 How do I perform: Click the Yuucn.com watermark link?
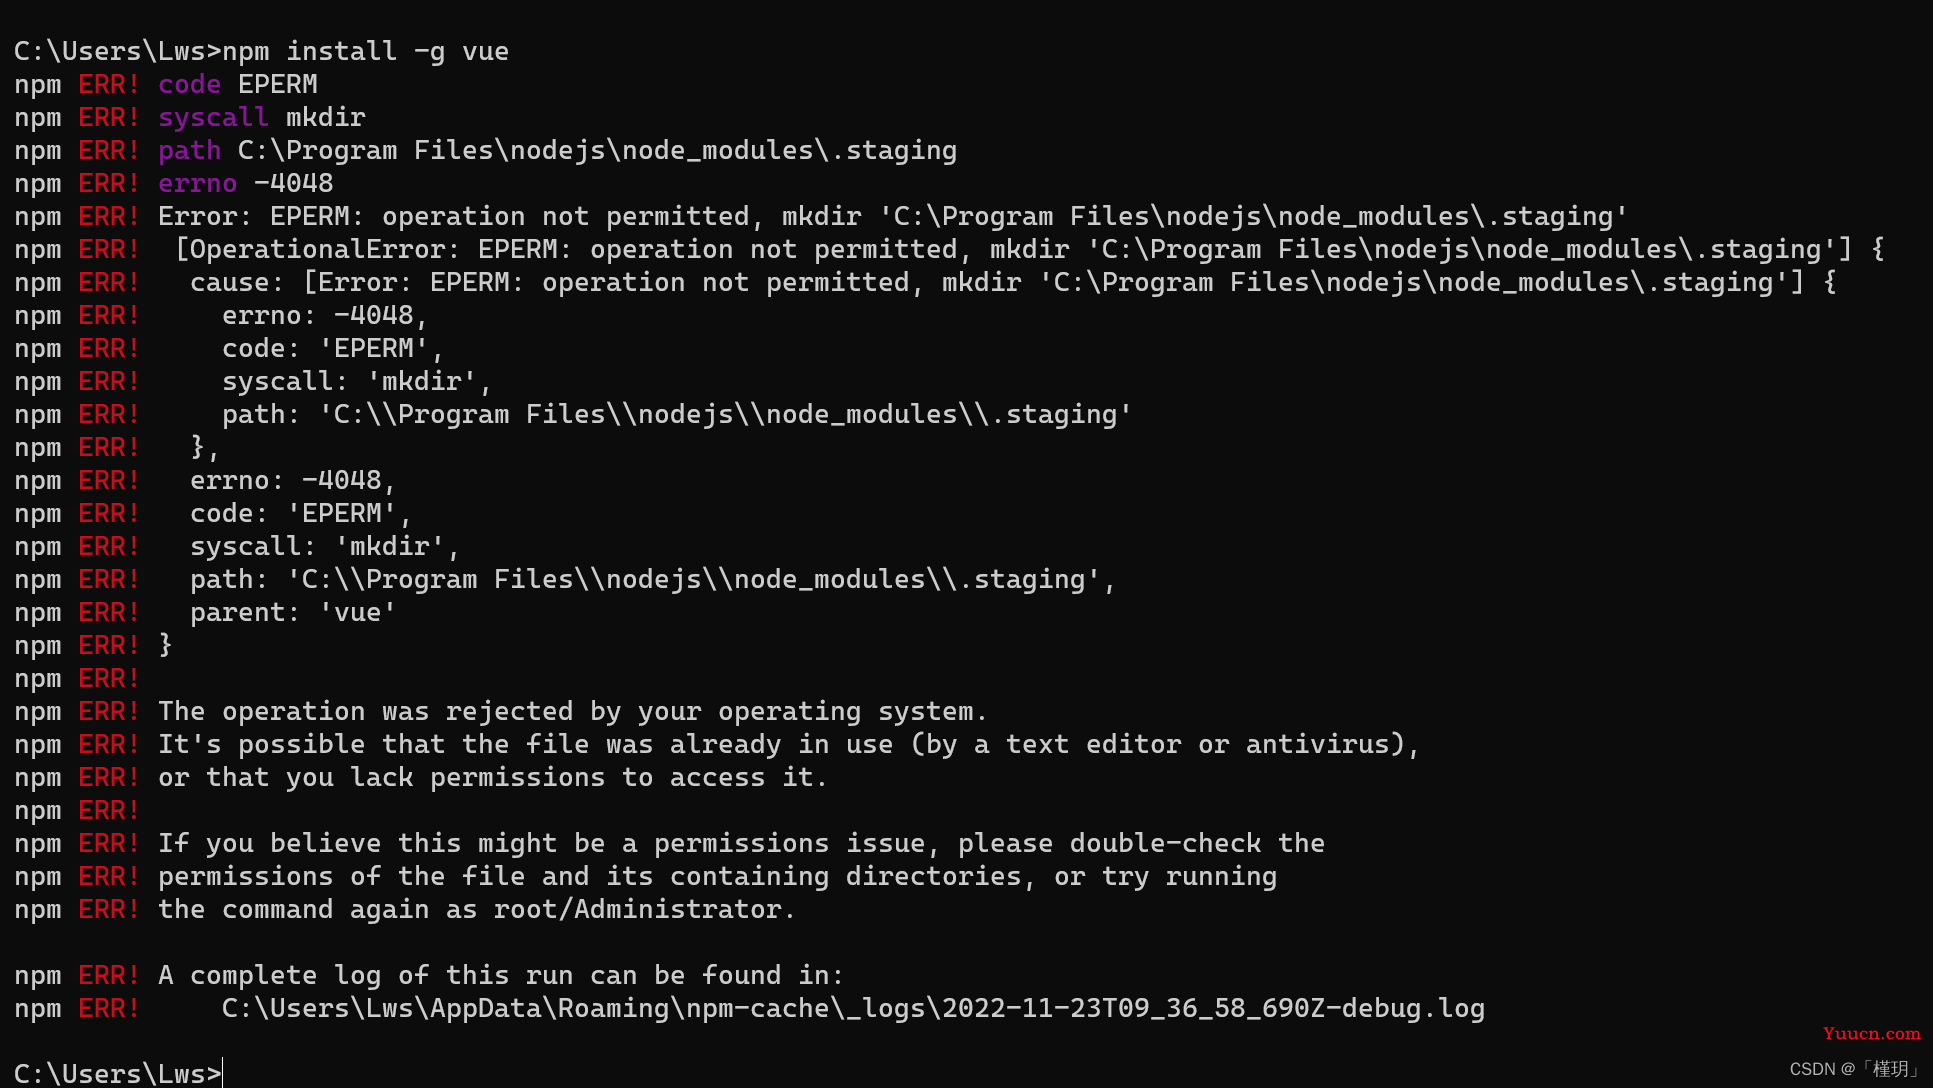pyautogui.click(x=1871, y=1033)
